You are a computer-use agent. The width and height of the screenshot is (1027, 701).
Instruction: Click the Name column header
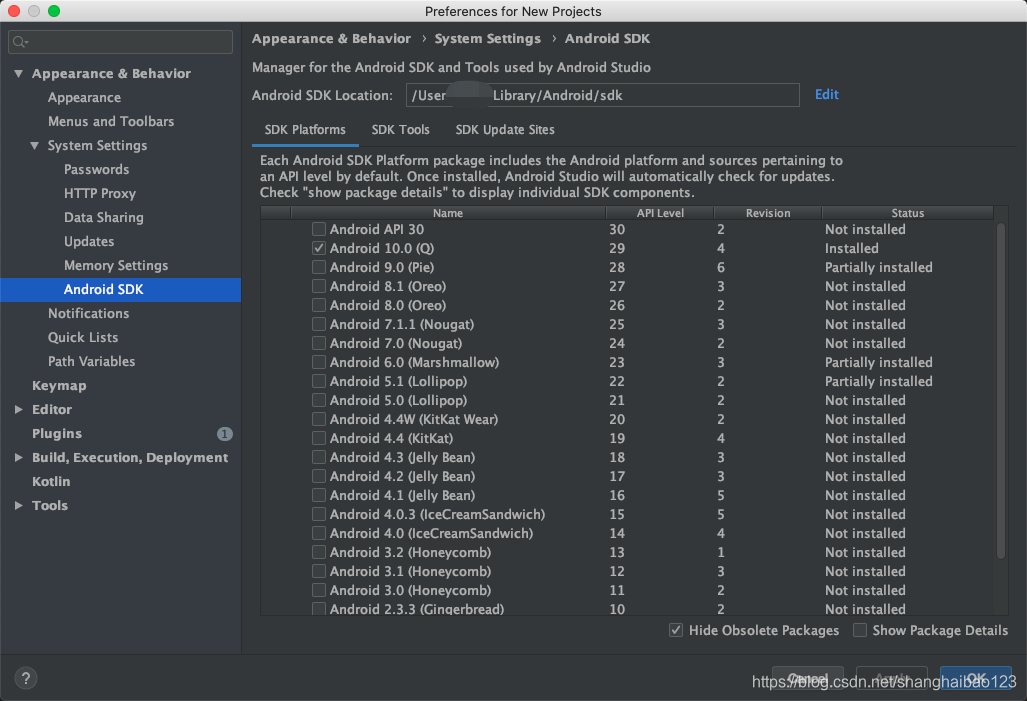448,213
